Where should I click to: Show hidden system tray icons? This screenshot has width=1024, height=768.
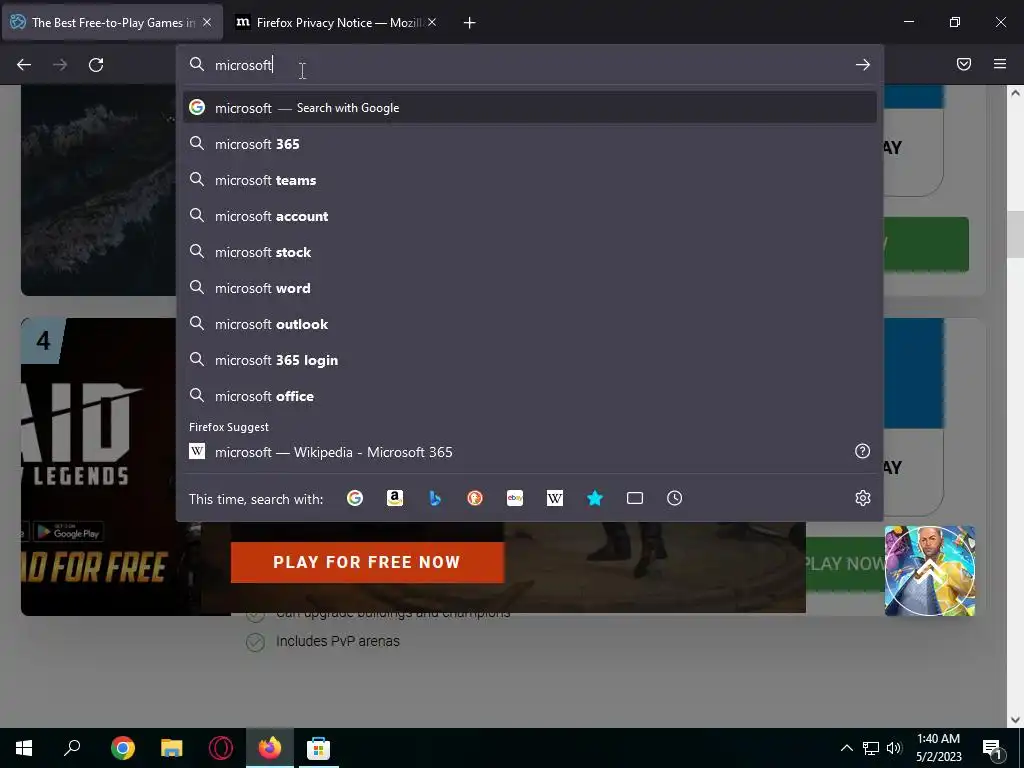coord(846,748)
